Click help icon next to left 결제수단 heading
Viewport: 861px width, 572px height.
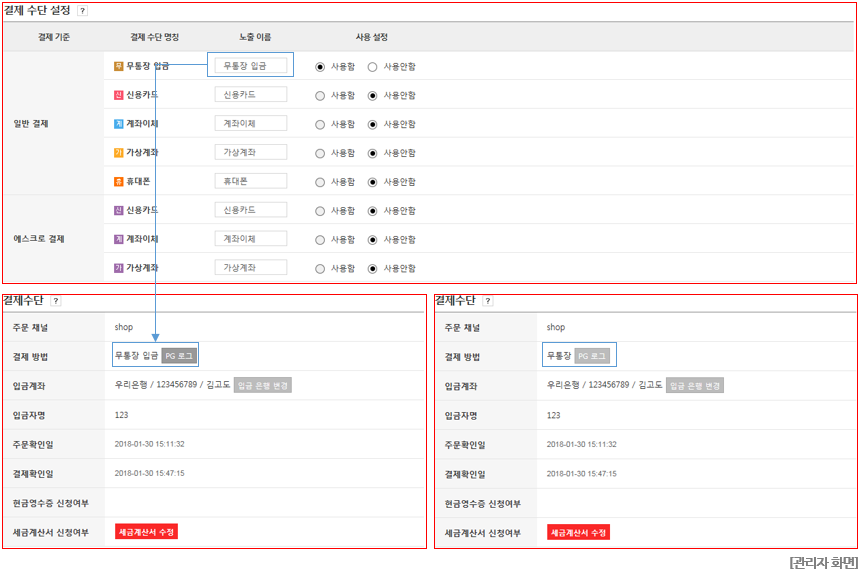point(55,301)
